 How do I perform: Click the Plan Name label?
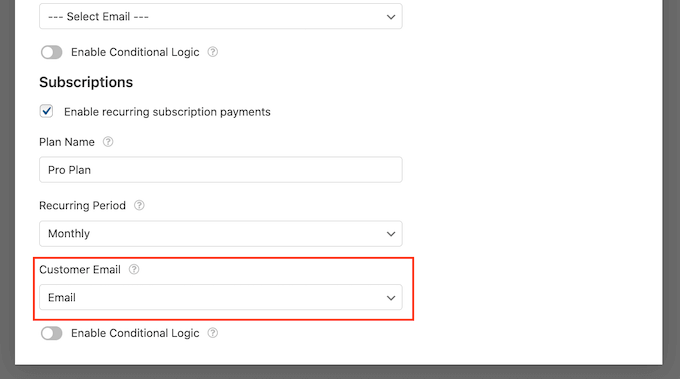click(x=67, y=142)
